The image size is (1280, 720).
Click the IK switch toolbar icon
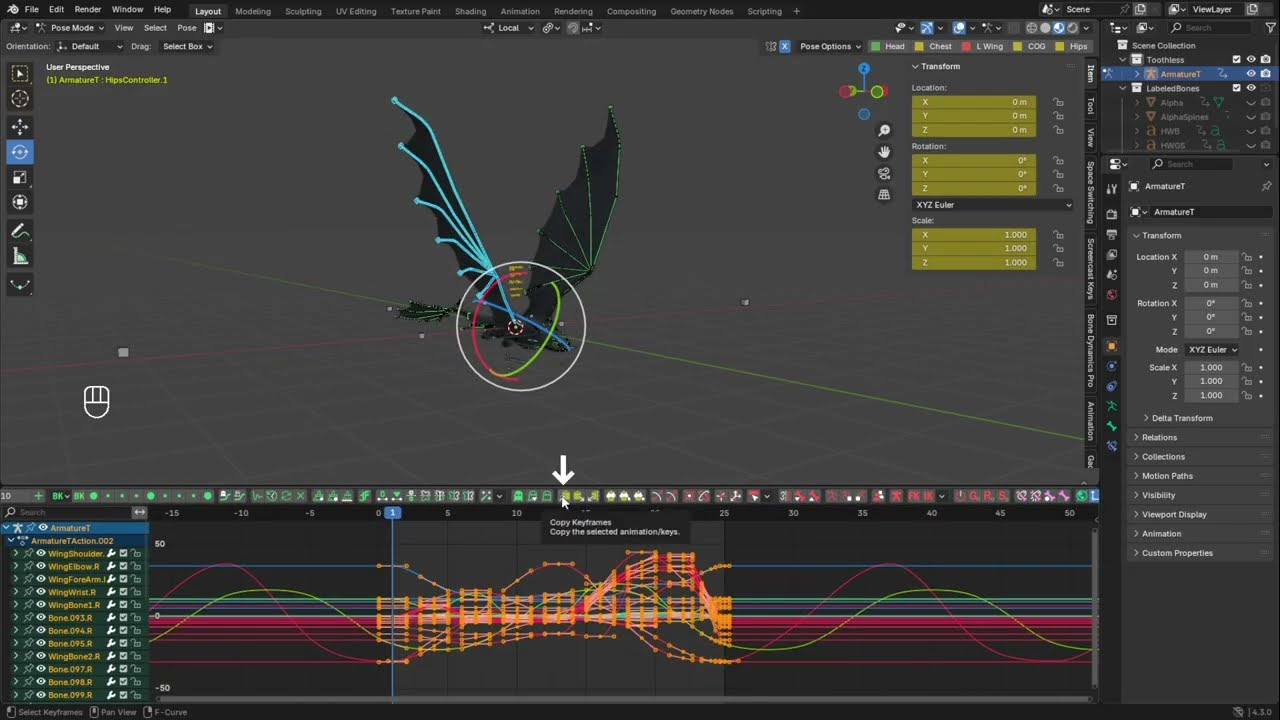(928, 496)
